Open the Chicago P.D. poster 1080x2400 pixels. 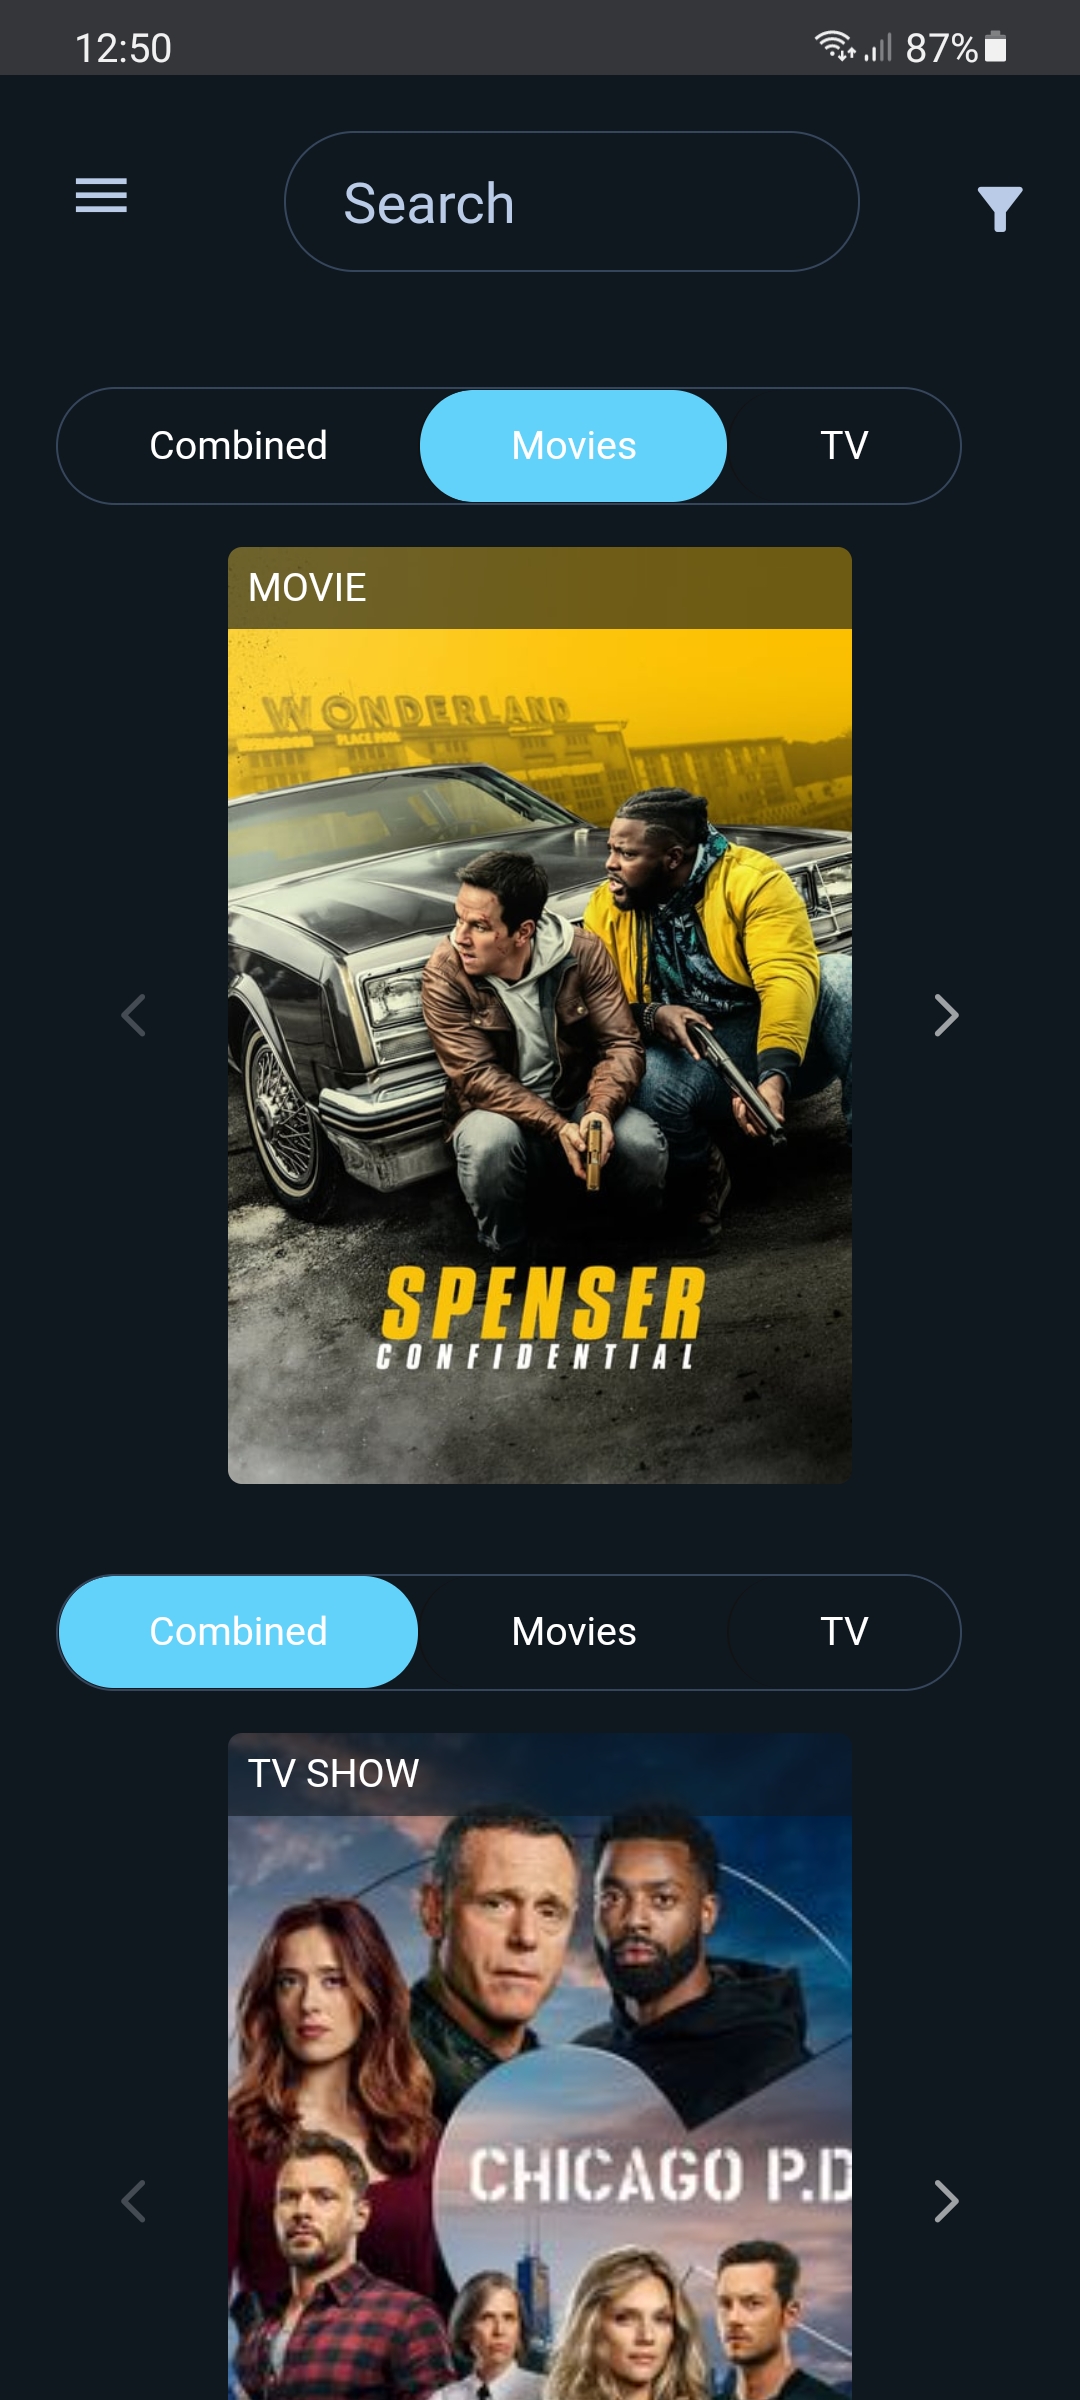click(540, 2107)
